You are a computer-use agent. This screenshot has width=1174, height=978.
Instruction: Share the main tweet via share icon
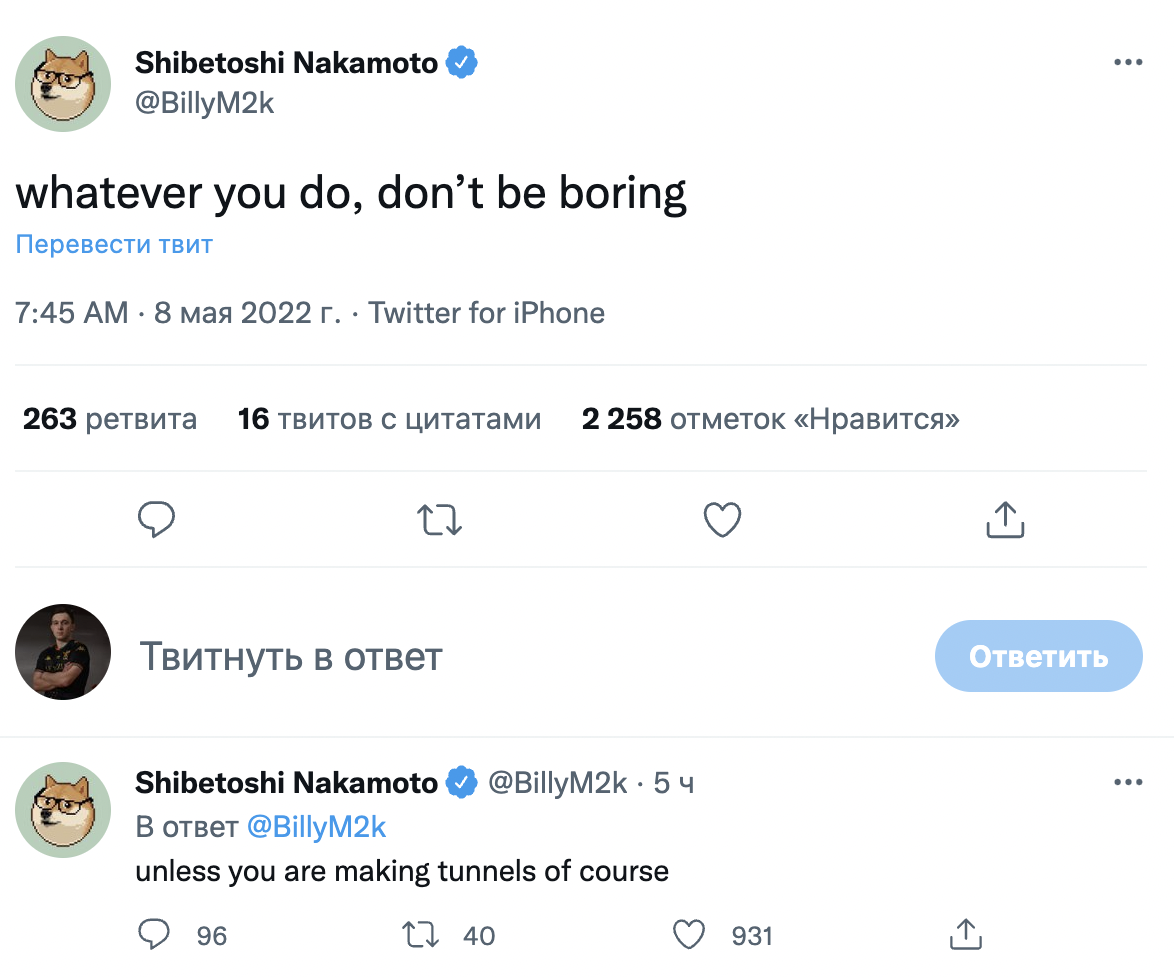(1005, 519)
